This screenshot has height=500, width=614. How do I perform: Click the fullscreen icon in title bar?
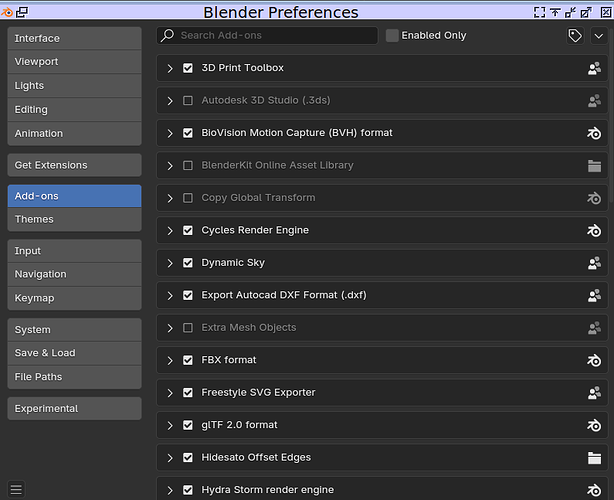pos(539,12)
